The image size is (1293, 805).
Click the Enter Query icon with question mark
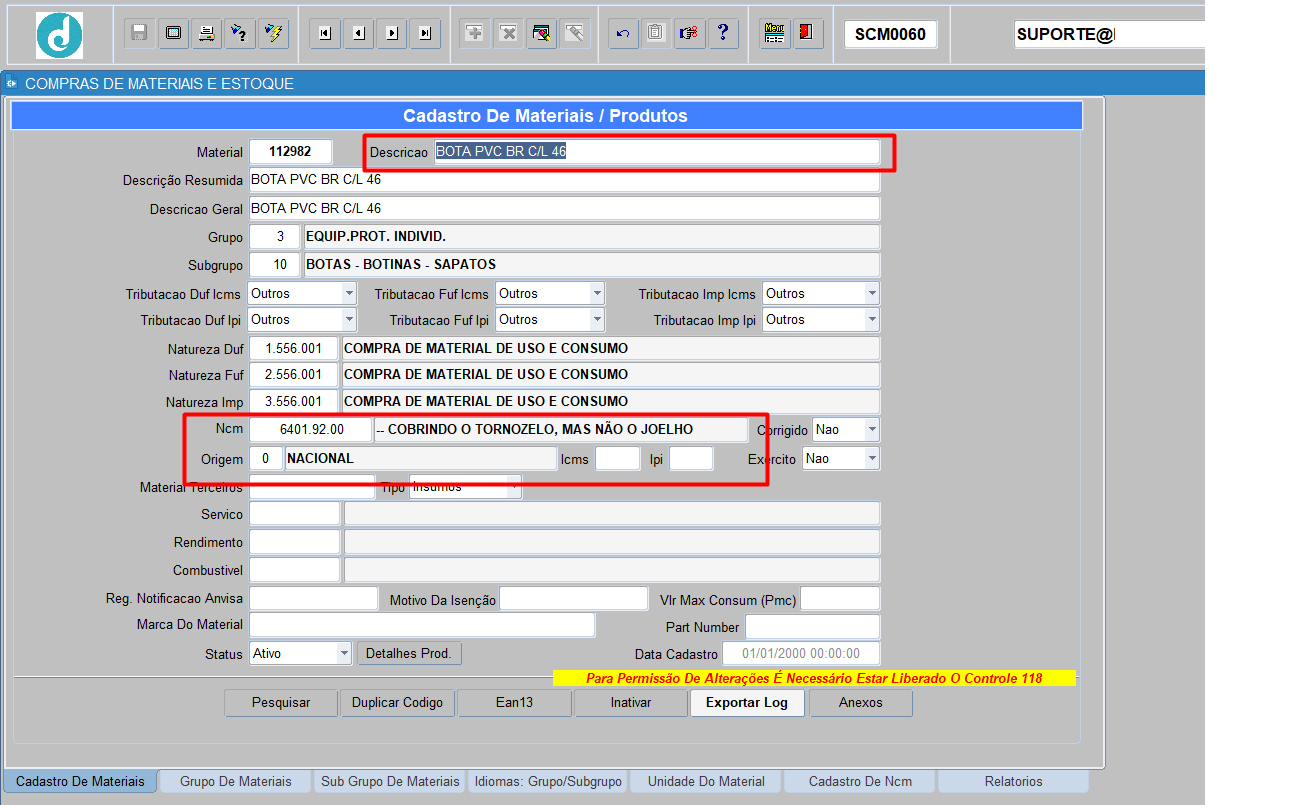tap(239, 33)
